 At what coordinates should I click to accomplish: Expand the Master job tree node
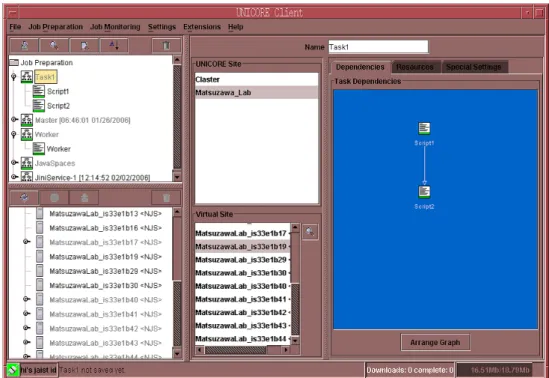tap(14, 120)
